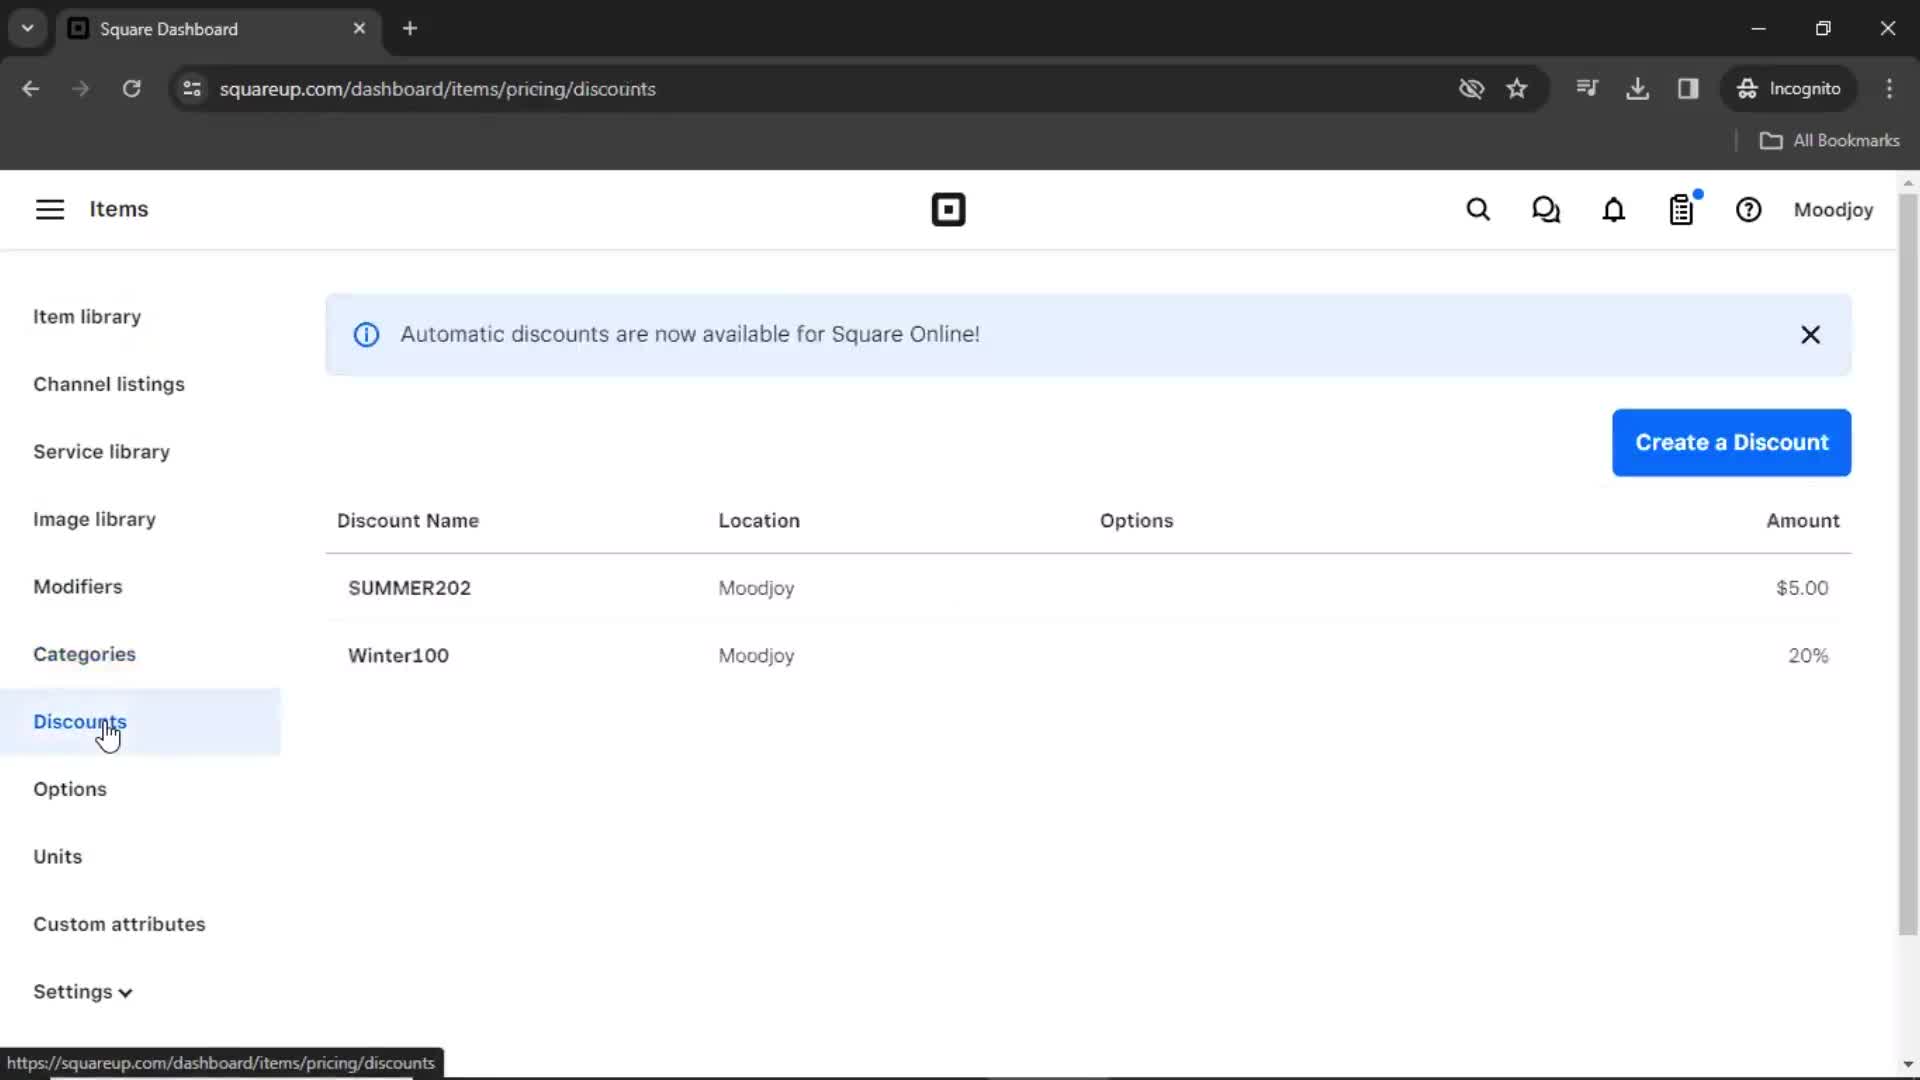Select the Categories section
The image size is (1920, 1080).
click(x=84, y=653)
